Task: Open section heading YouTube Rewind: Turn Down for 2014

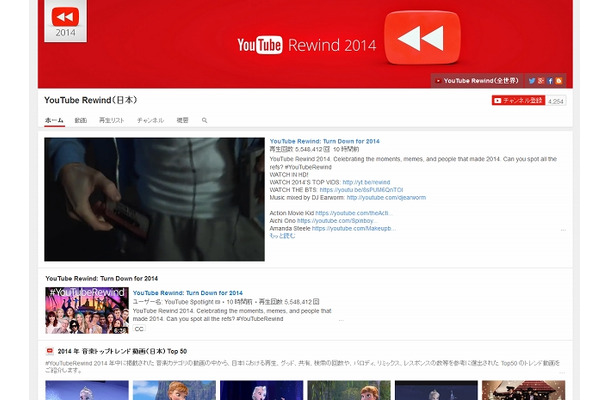Action: [102, 279]
